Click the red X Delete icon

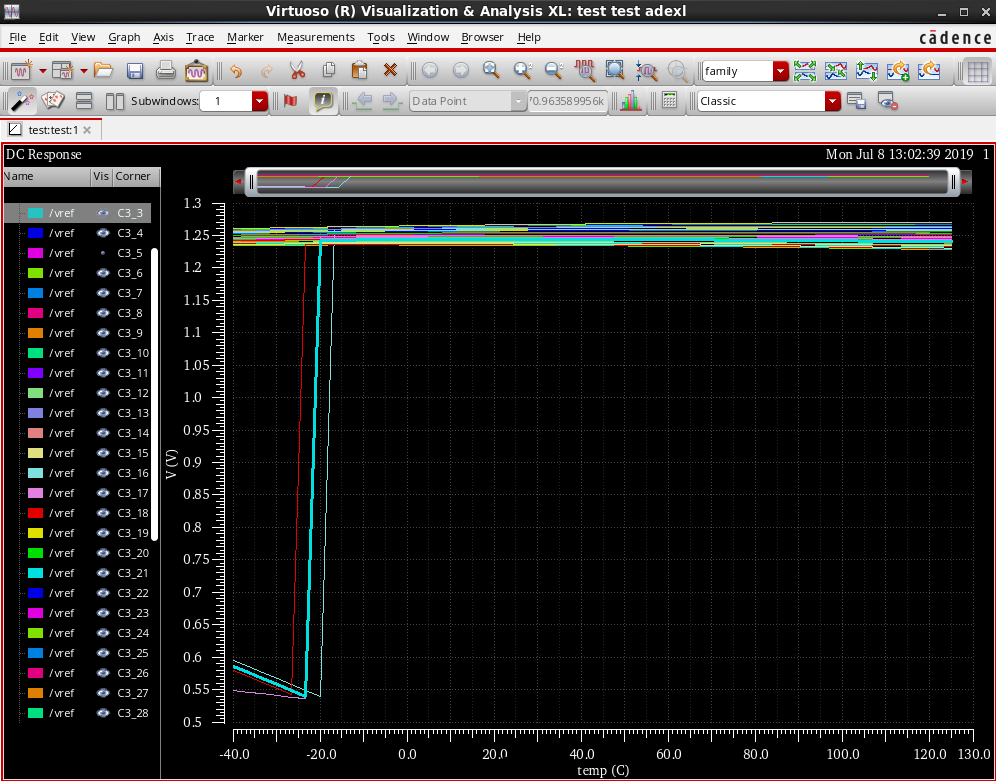pos(390,71)
